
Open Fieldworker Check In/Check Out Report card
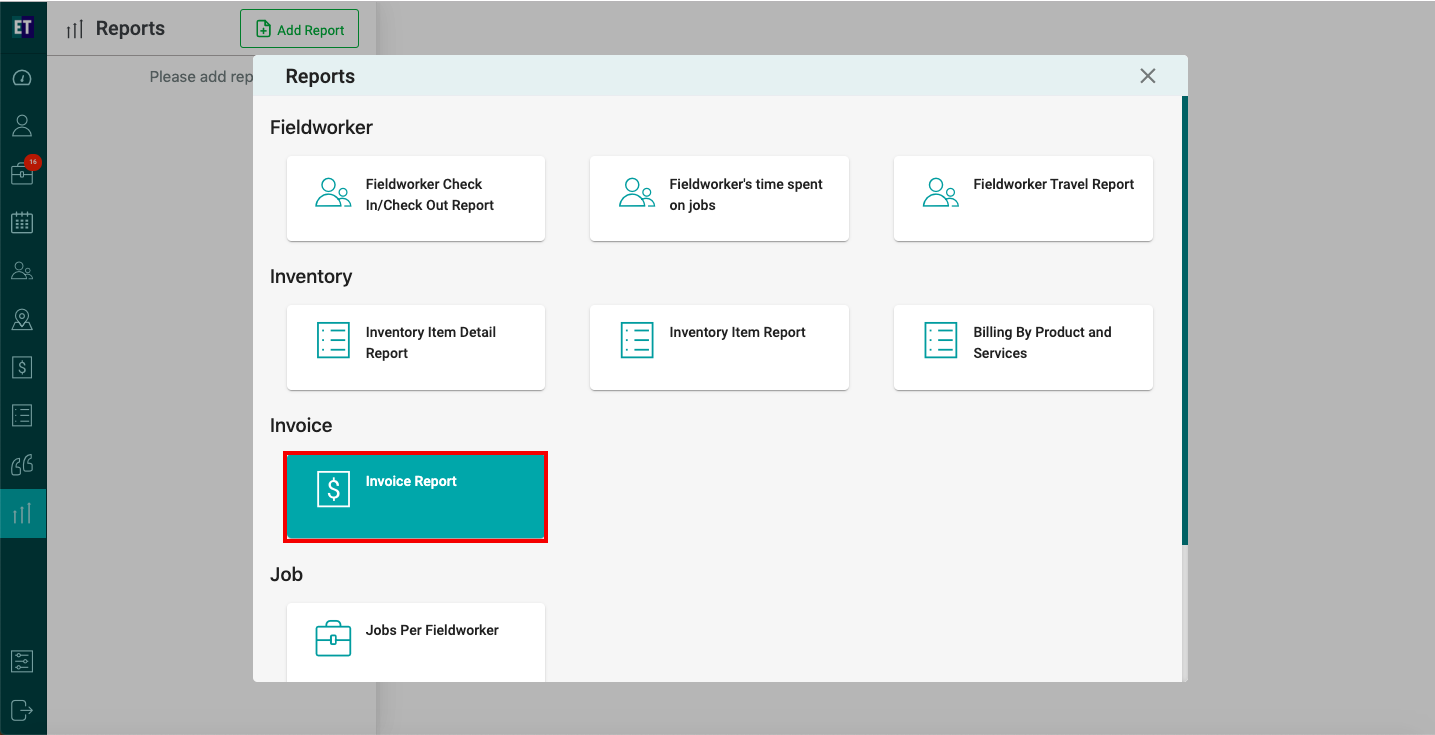tap(416, 198)
